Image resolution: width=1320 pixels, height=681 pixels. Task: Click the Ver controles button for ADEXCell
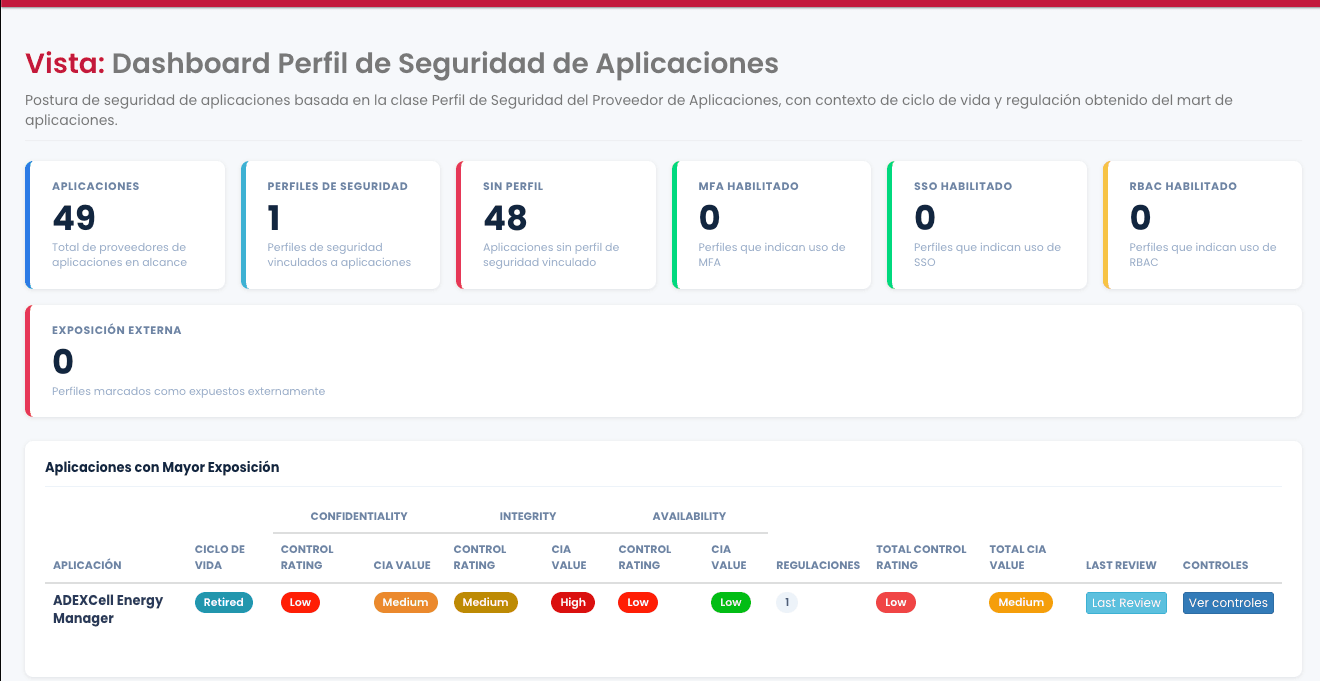click(1228, 602)
